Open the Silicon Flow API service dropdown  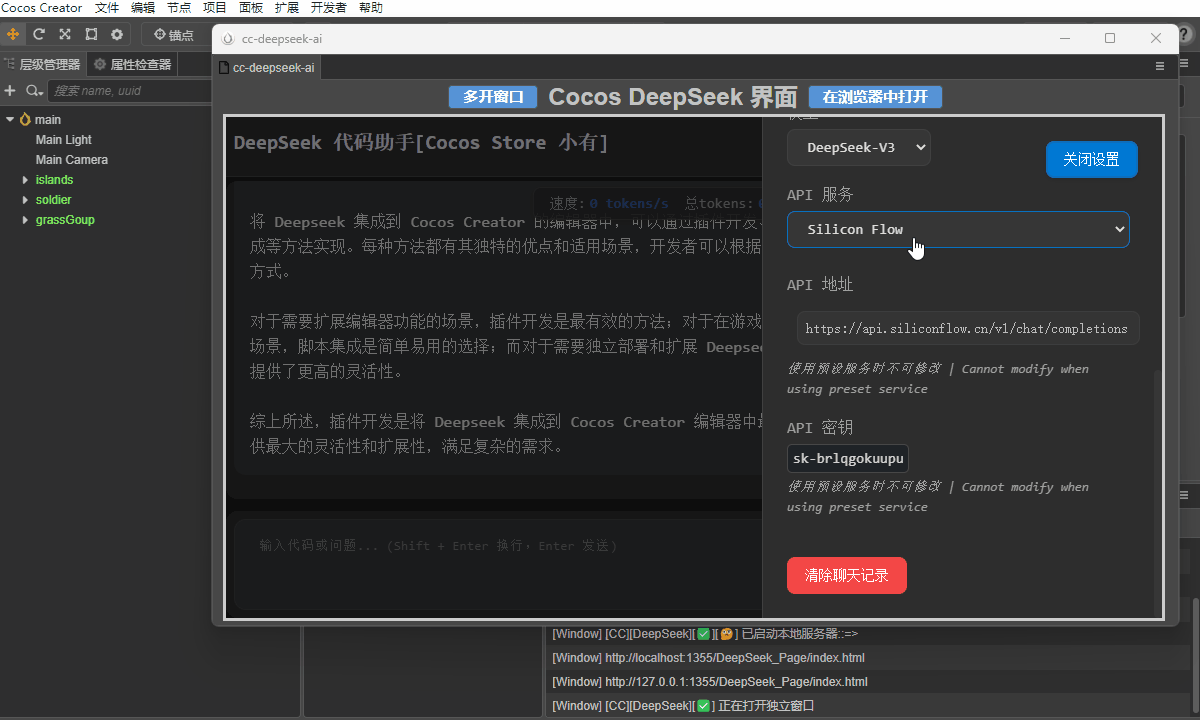coord(958,229)
